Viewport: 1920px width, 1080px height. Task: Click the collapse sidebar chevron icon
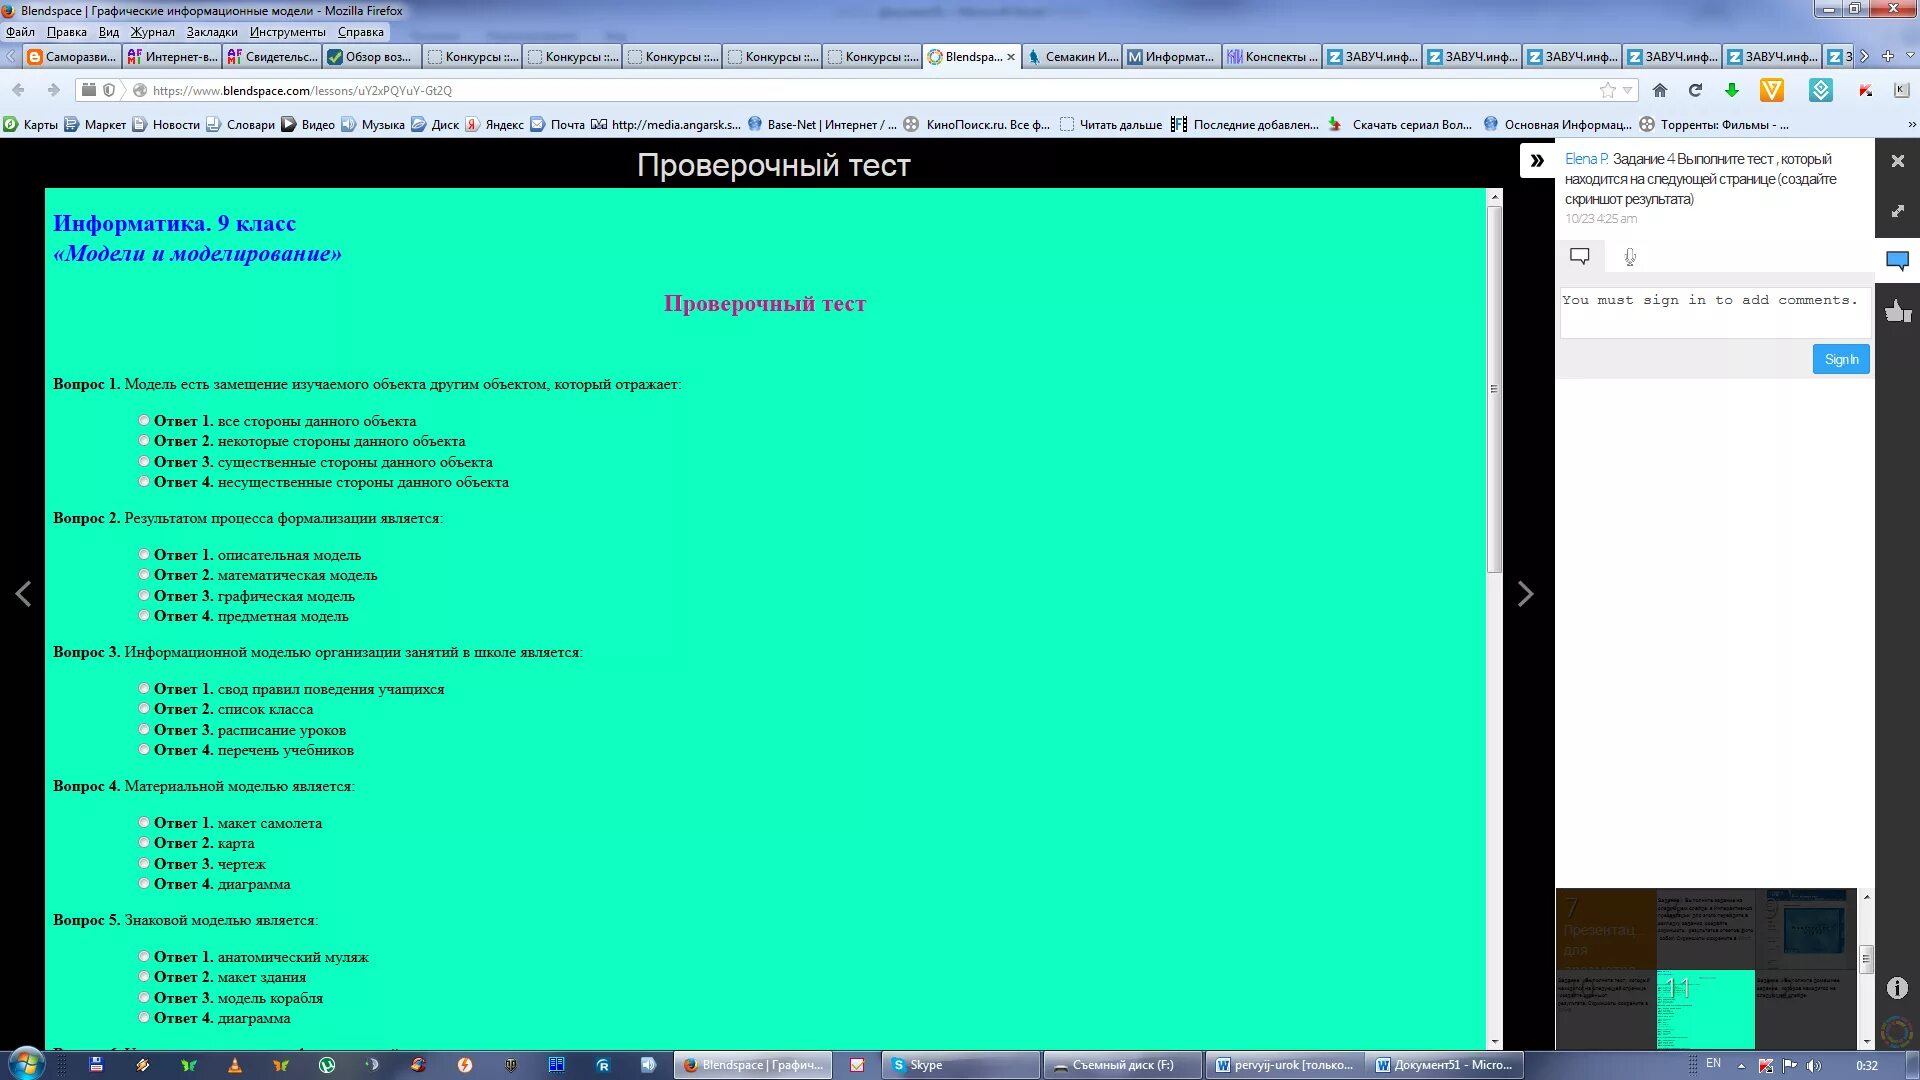[1536, 160]
